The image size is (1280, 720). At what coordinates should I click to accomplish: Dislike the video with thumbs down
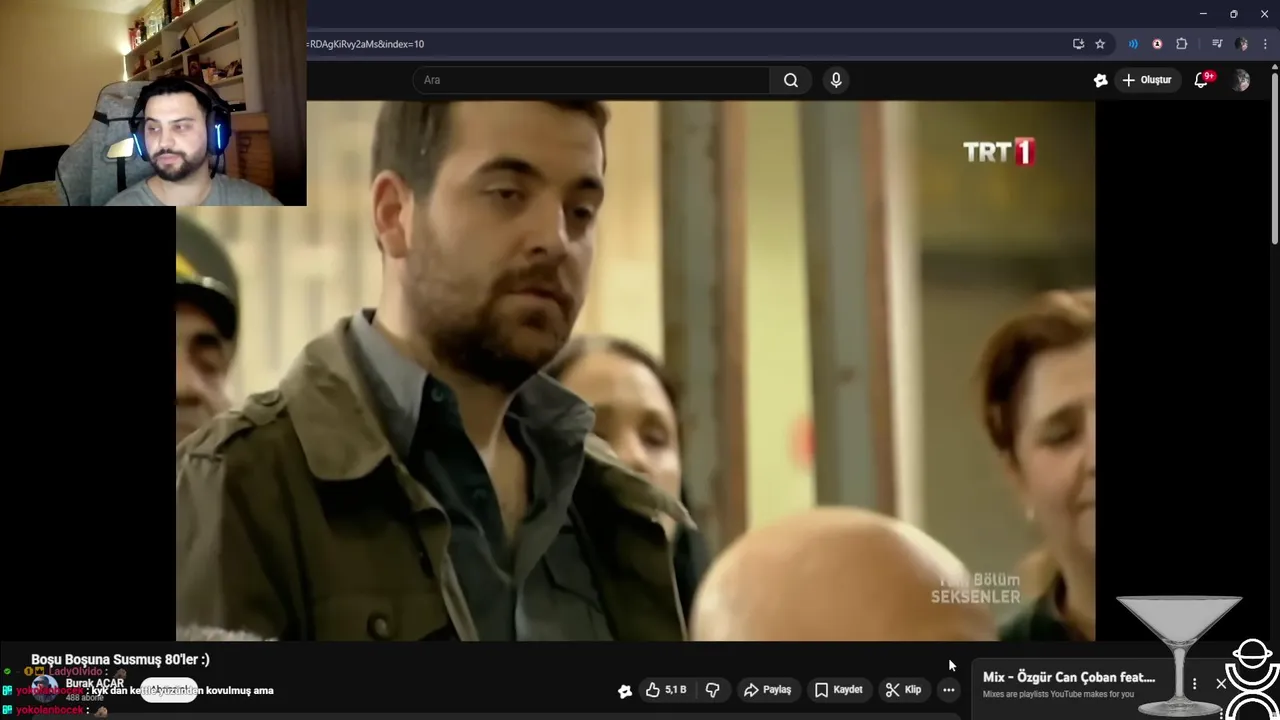(713, 690)
